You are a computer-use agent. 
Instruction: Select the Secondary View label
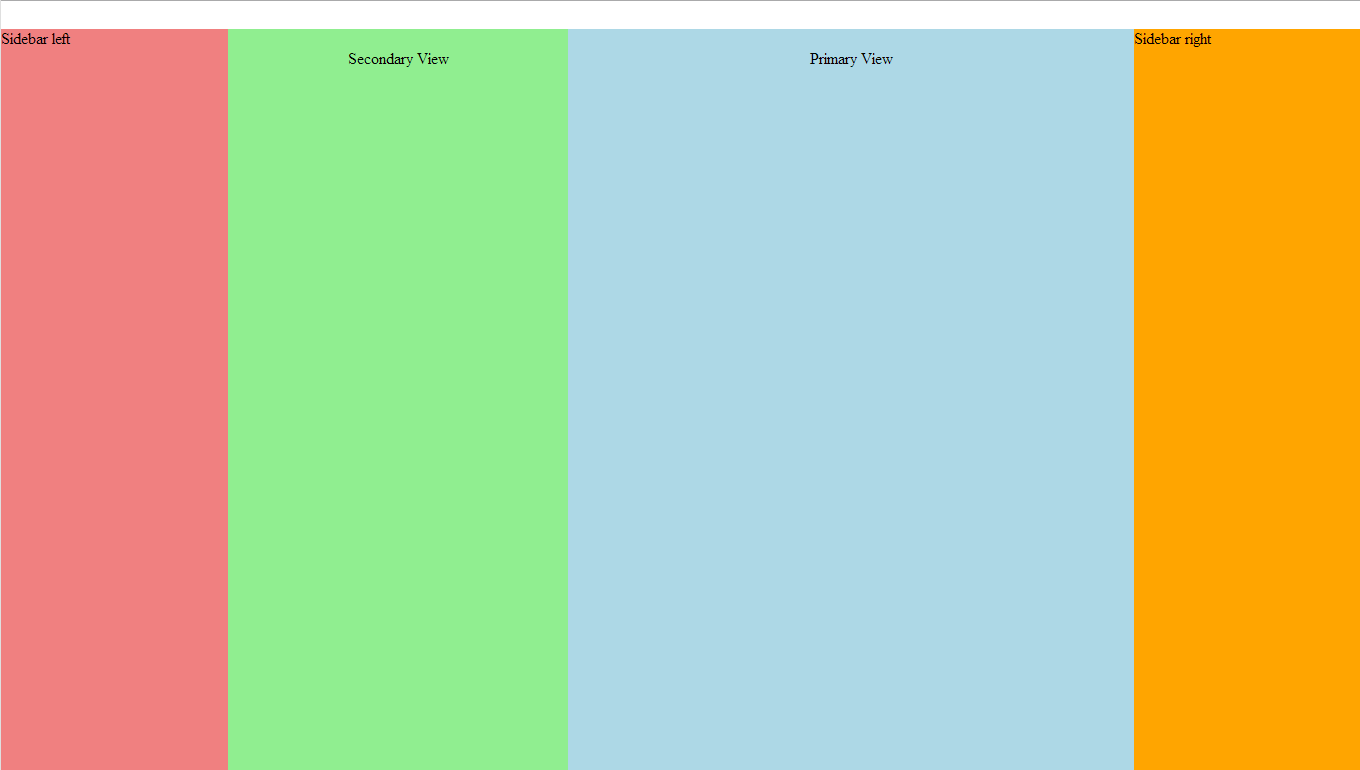[398, 59]
